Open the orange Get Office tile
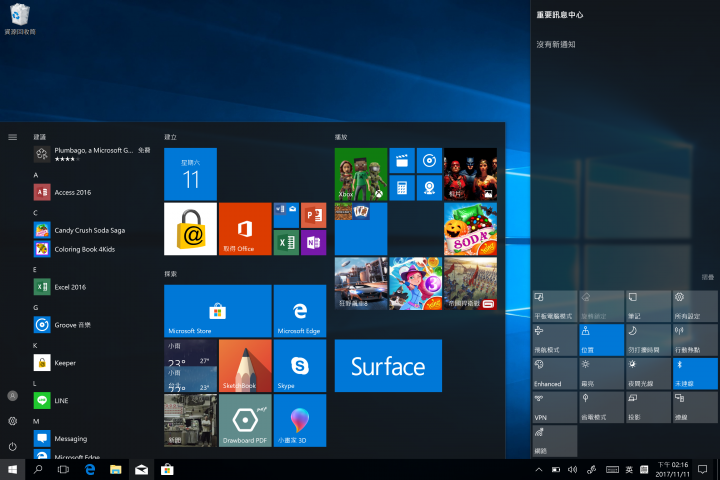The image size is (720, 480). [x=245, y=229]
